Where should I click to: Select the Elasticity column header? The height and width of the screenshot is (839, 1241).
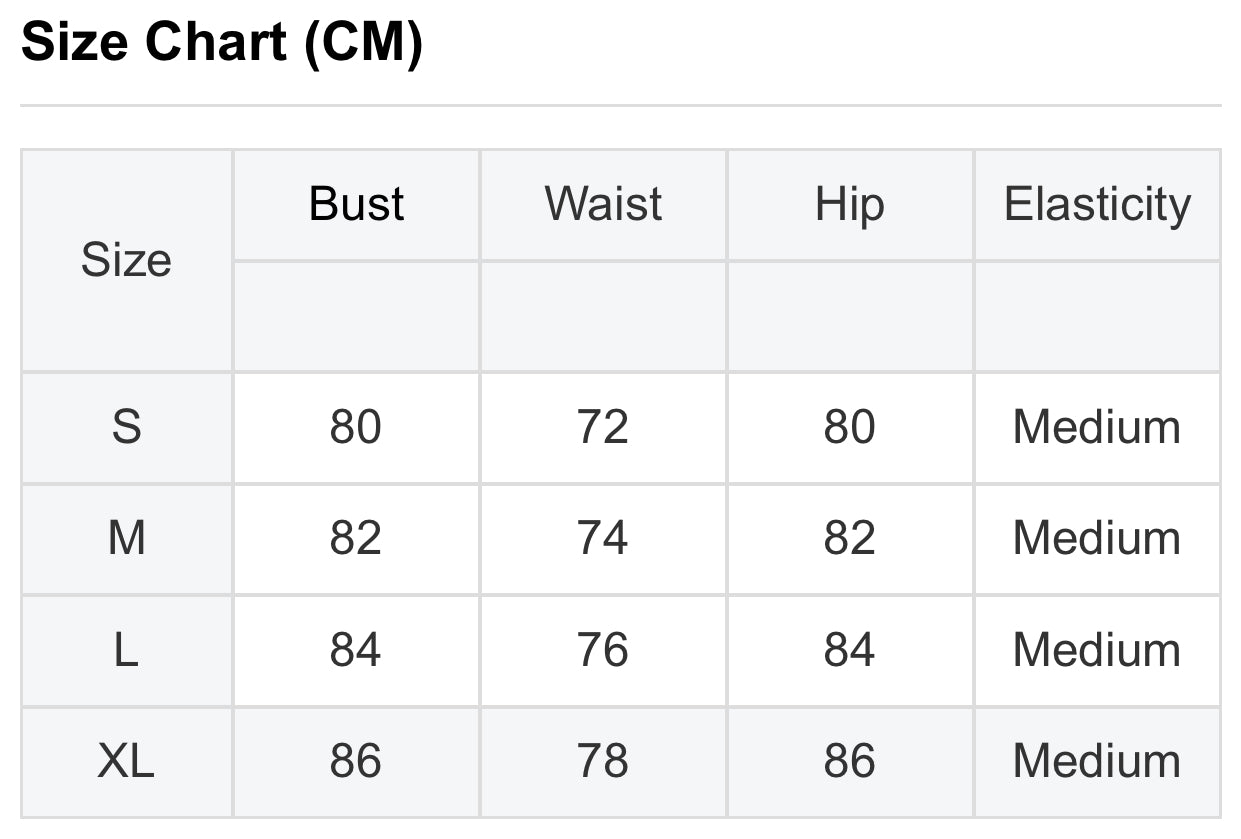pos(1097,204)
